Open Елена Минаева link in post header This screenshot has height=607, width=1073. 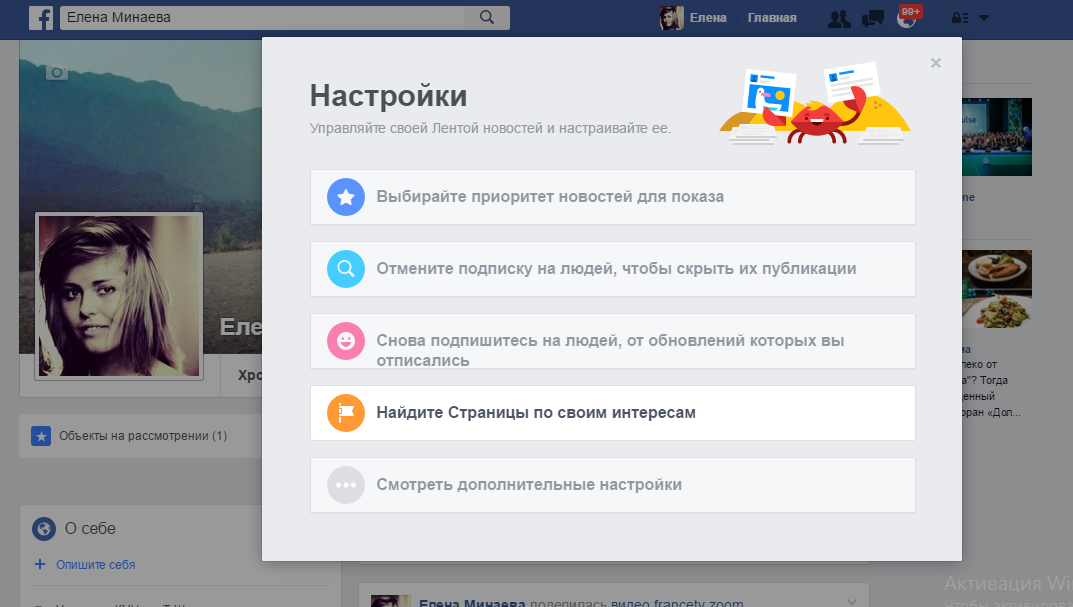pos(471,602)
